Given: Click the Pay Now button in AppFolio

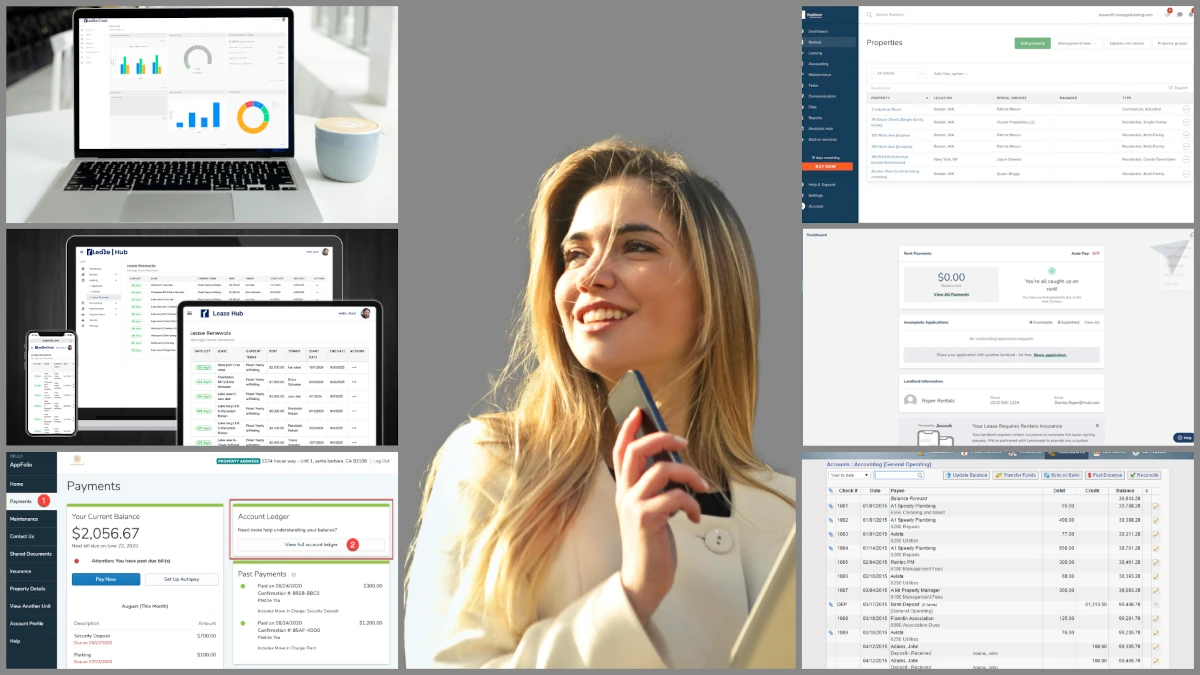Looking at the screenshot, I should pos(105,579).
